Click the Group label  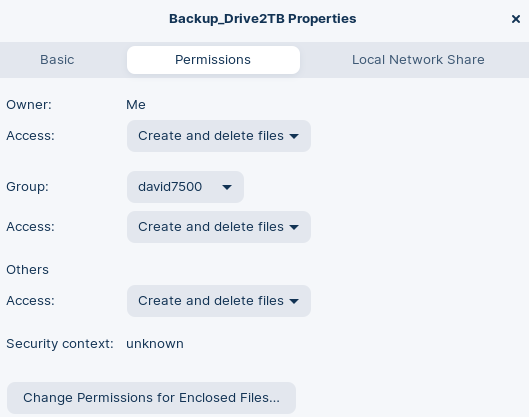coord(27,187)
